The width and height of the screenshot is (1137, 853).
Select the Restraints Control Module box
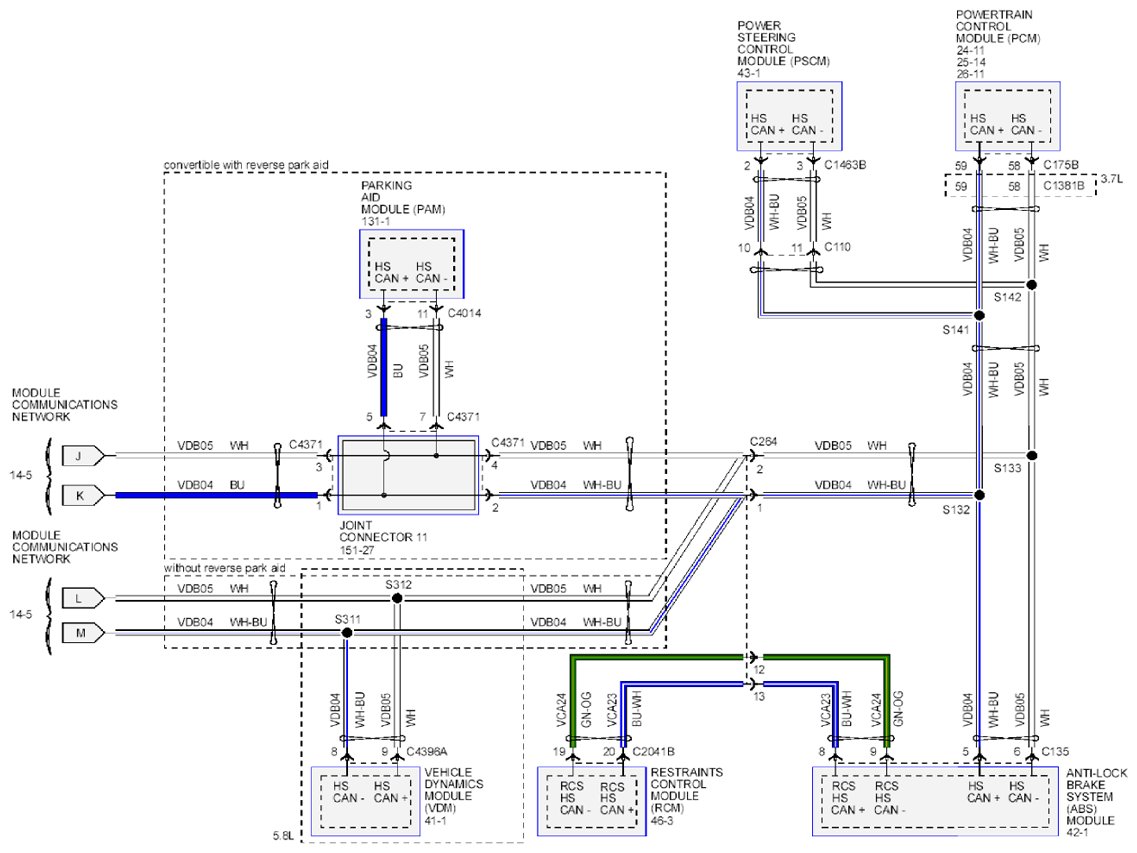point(592,801)
